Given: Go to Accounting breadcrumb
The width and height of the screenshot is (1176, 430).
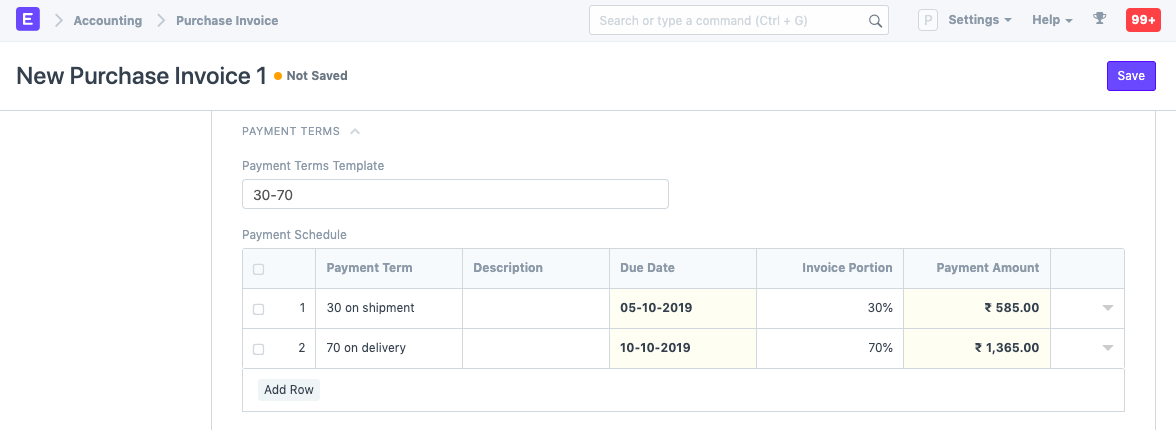Looking at the screenshot, I should [x=108, y=20].
